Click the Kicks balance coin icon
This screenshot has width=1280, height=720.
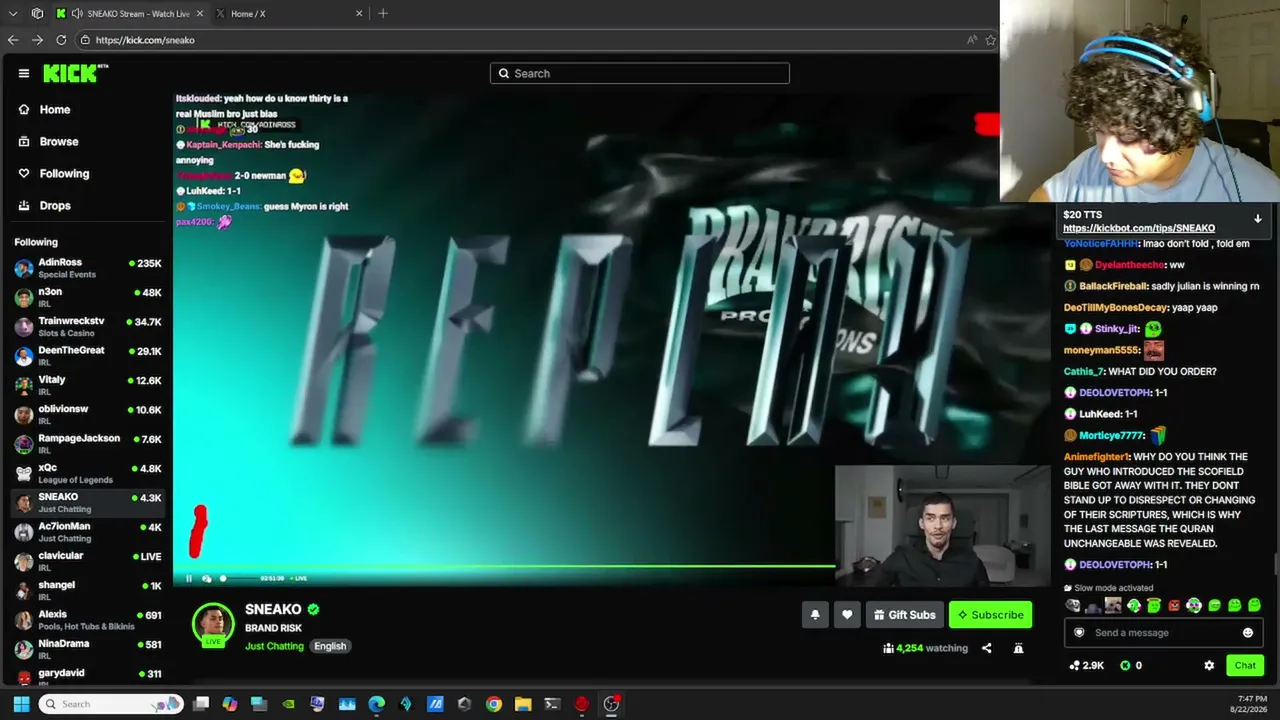pyautogui.click(x=1125, y=665)
